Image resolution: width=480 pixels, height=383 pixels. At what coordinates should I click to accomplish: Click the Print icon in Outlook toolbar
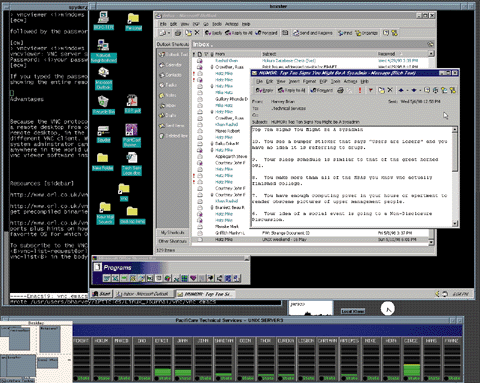pos(178,33)
